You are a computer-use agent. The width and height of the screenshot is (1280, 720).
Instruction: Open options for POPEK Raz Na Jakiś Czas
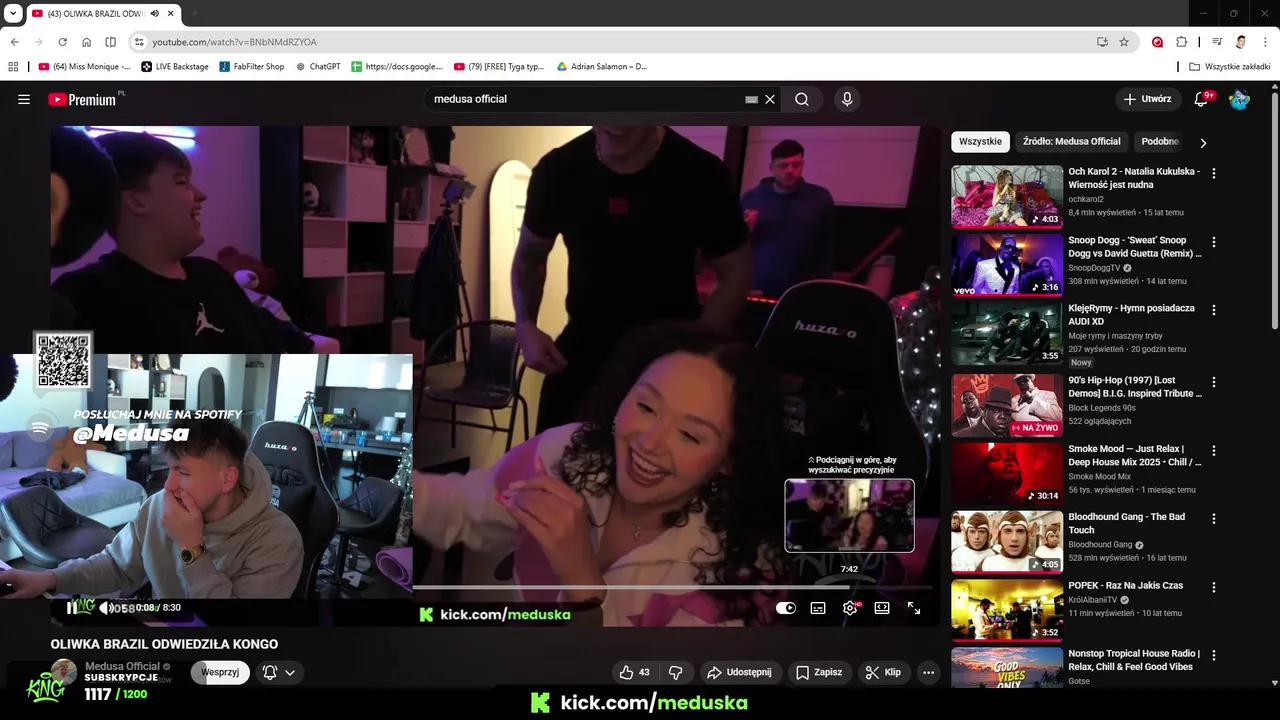pos(1214,586)
